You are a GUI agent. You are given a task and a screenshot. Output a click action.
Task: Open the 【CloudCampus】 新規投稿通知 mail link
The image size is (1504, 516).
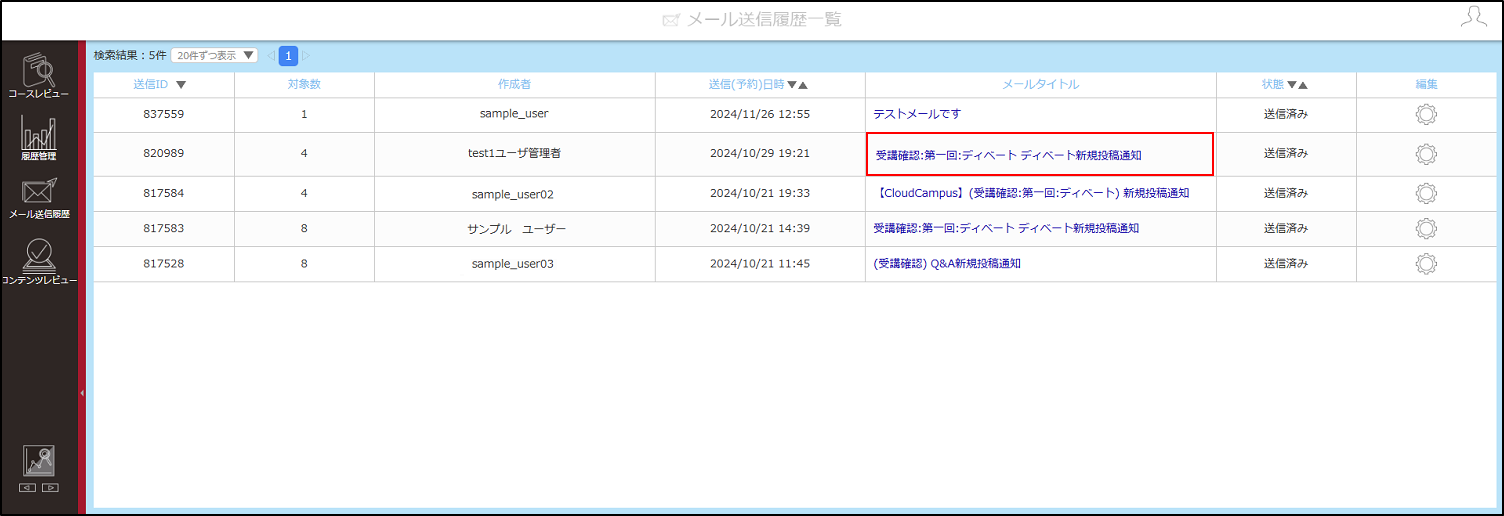pyautogui.click(x=1031, y=193)
